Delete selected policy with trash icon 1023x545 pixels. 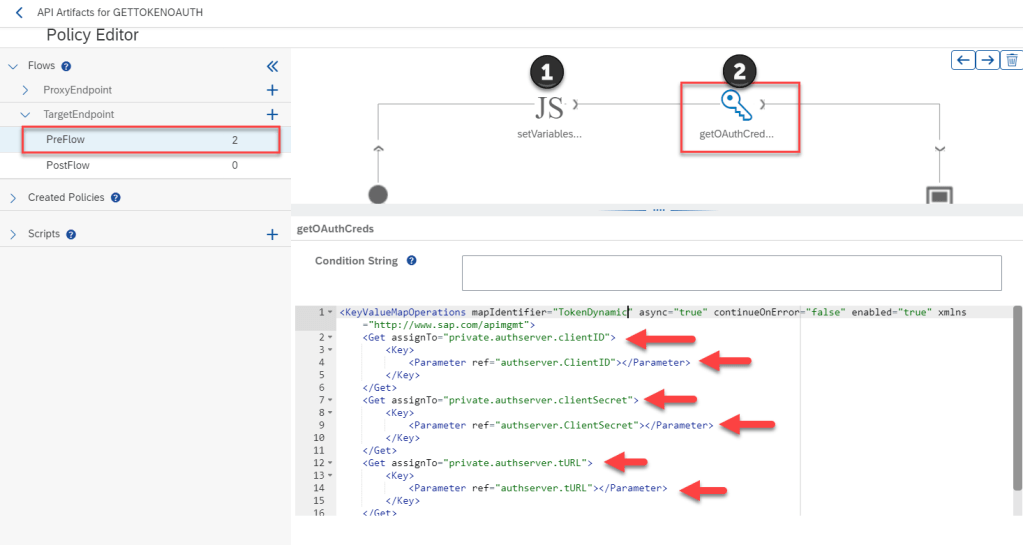tap(1011, 60)
